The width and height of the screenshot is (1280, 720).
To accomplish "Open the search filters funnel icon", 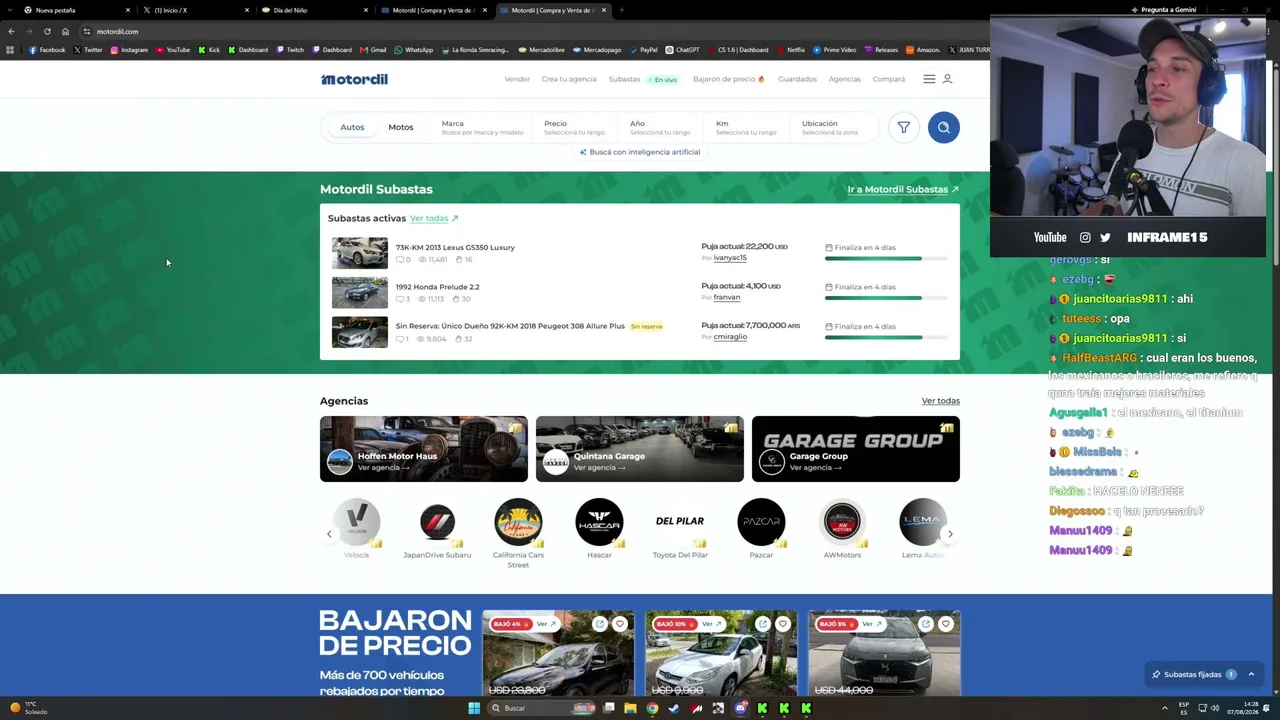I will tap(903, 127).
